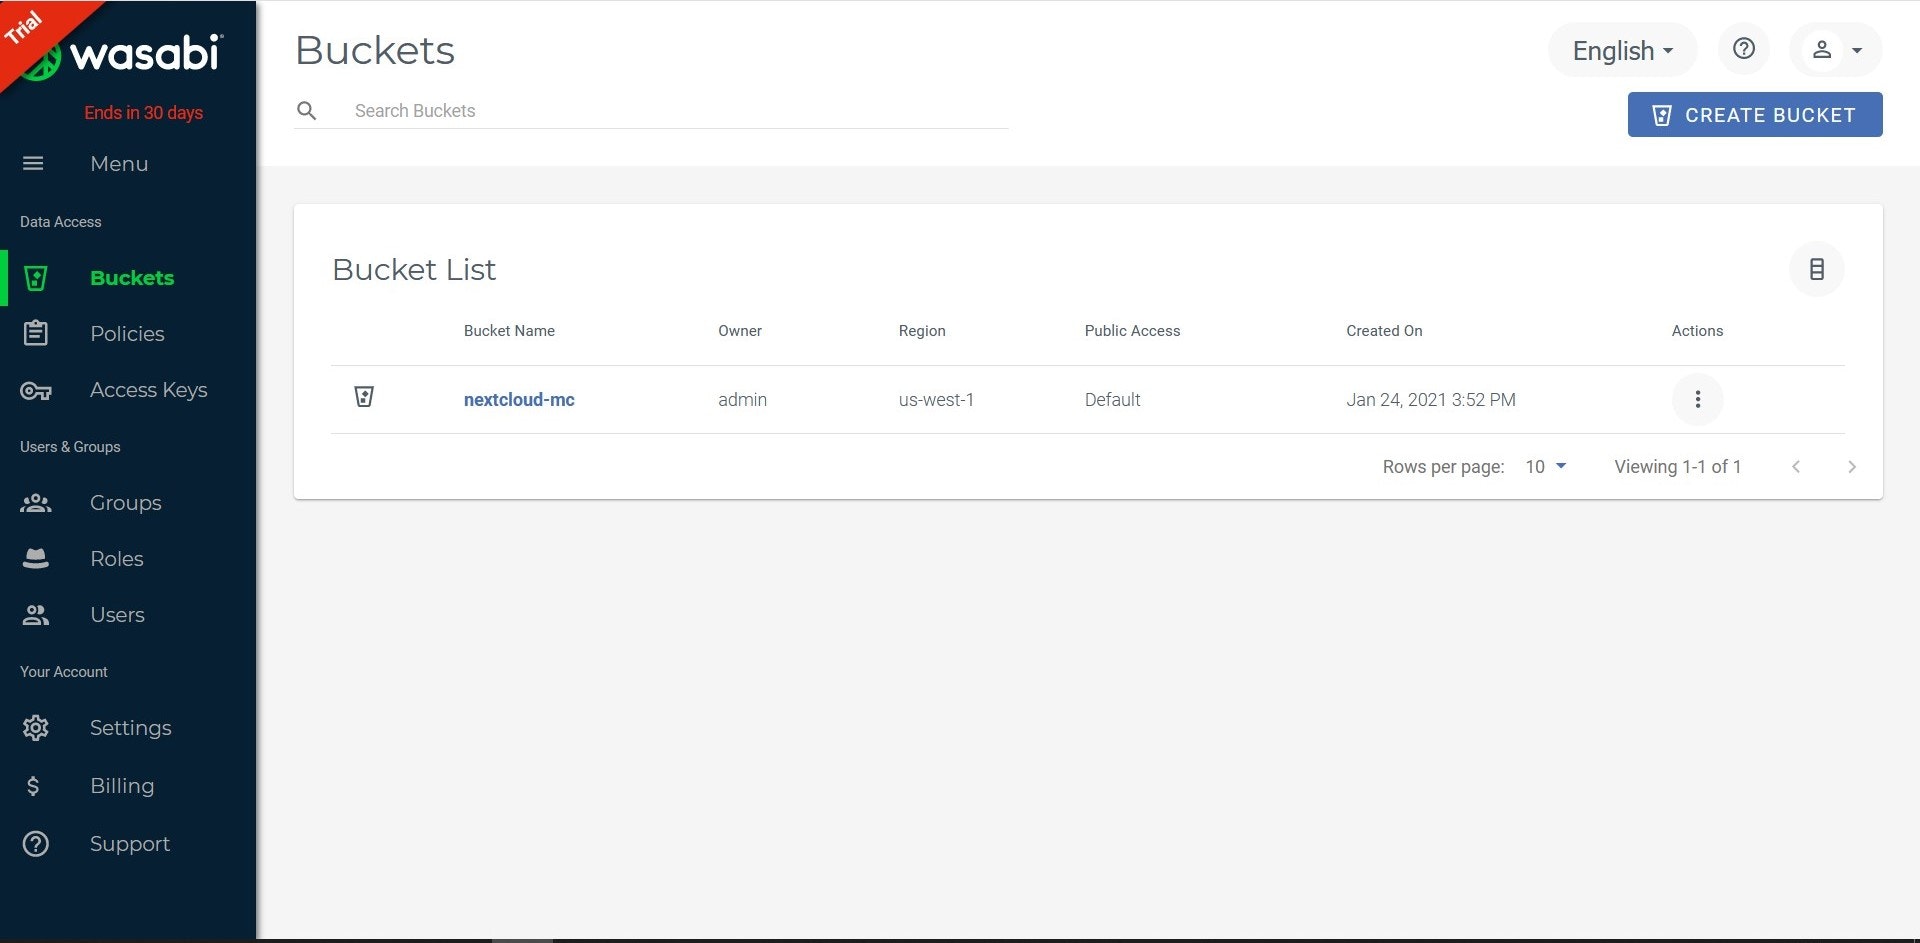Click the Menu label in sidebar
Image resolution: width=1920 pixels, height=943 pixels.
click(x=119, y=164)
